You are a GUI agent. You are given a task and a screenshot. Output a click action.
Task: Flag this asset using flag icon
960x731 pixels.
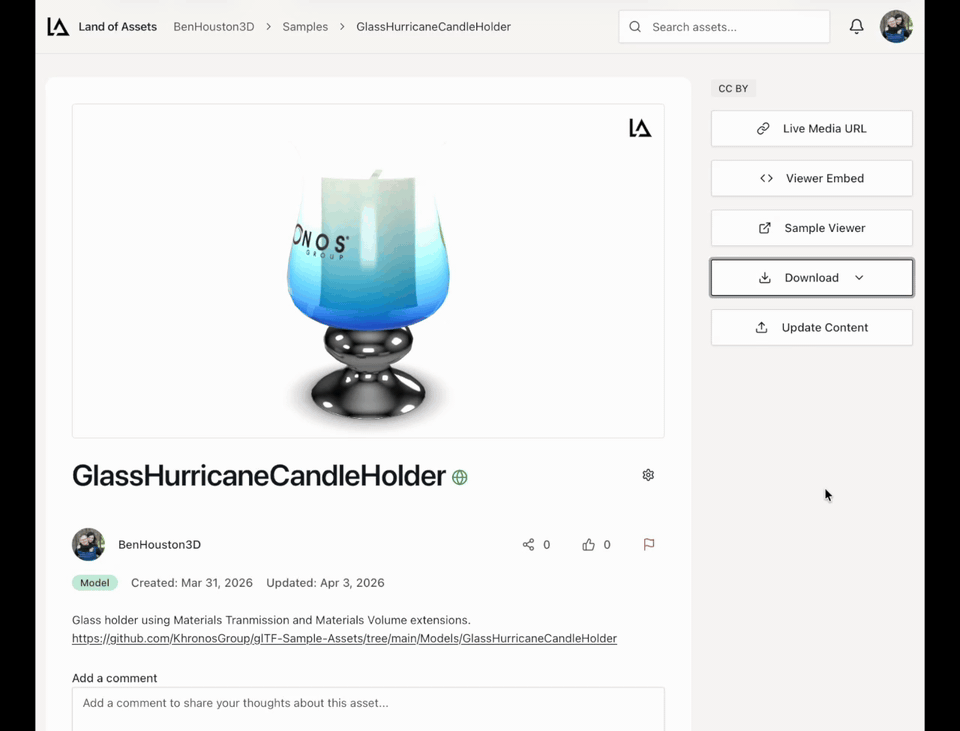[x=649, y=544]
